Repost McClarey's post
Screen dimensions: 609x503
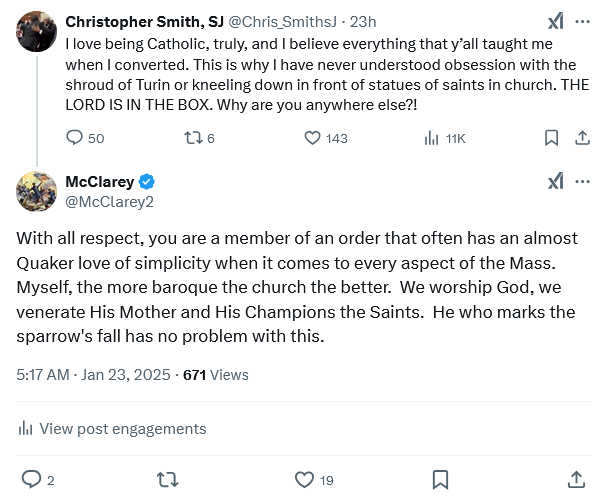click(x=168, y=479)
